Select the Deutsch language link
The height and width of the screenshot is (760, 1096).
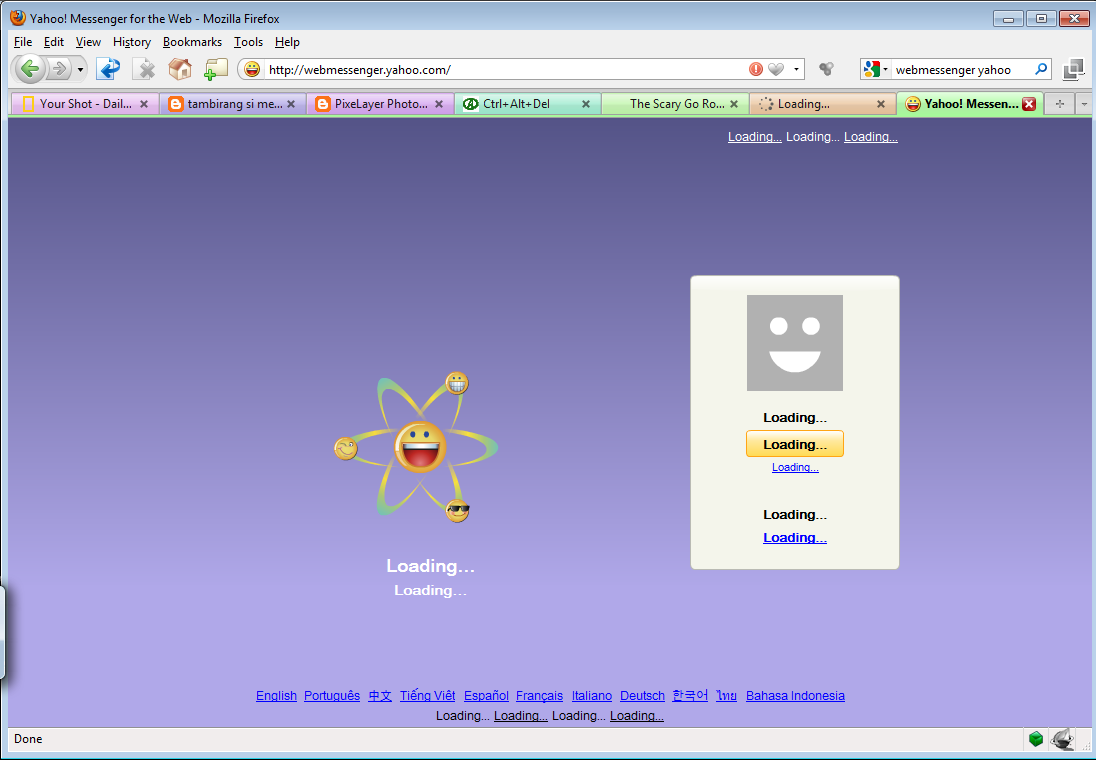pos(642,696)
